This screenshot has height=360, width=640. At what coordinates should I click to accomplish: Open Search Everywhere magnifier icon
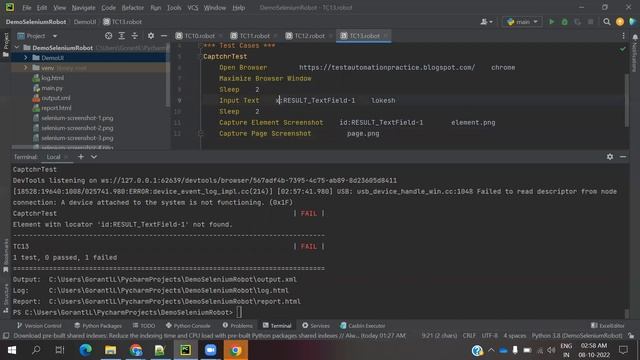[x=607, y=22]
